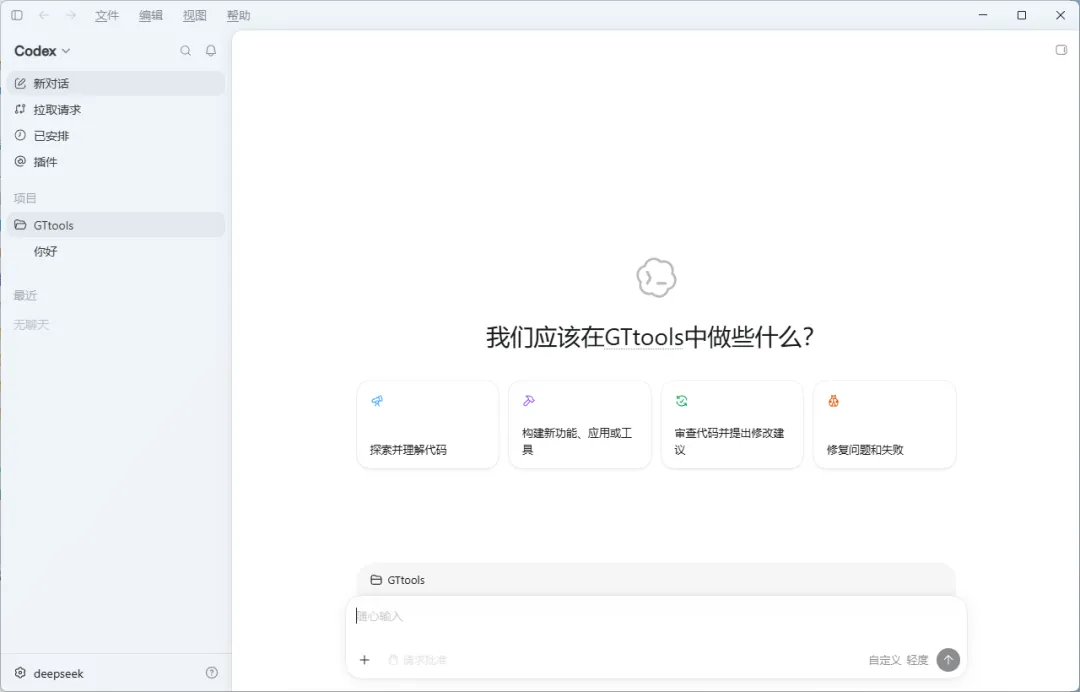Focus the 随心输入 message field
This screenshot has width=1080, height=692.
(656, 616)
